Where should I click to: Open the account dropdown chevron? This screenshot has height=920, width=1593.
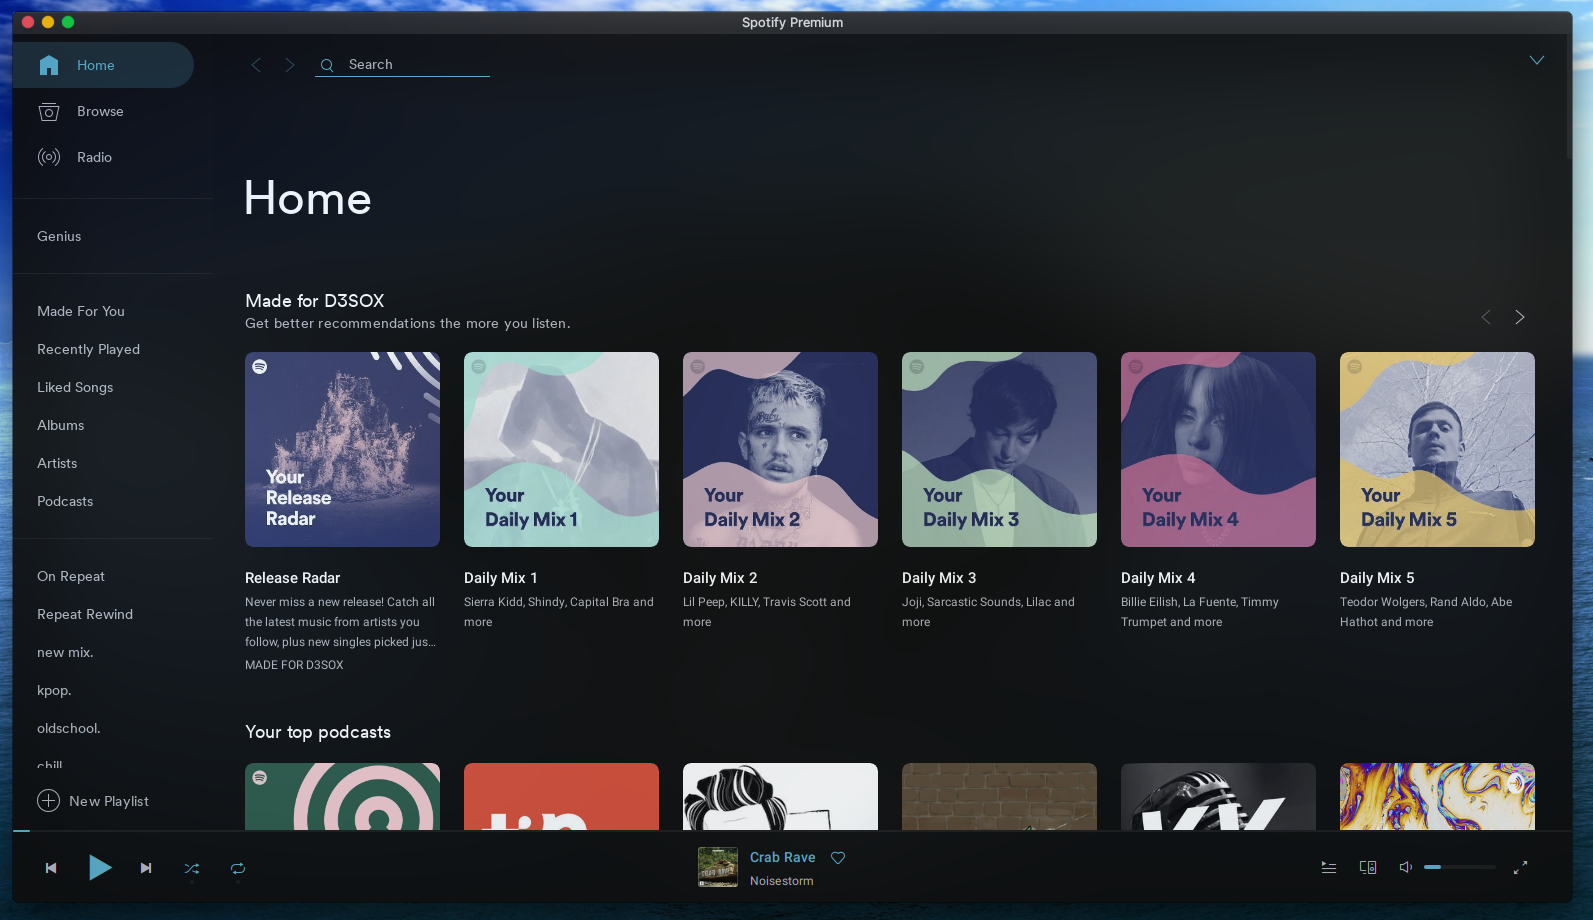(x=1536, y=60)
